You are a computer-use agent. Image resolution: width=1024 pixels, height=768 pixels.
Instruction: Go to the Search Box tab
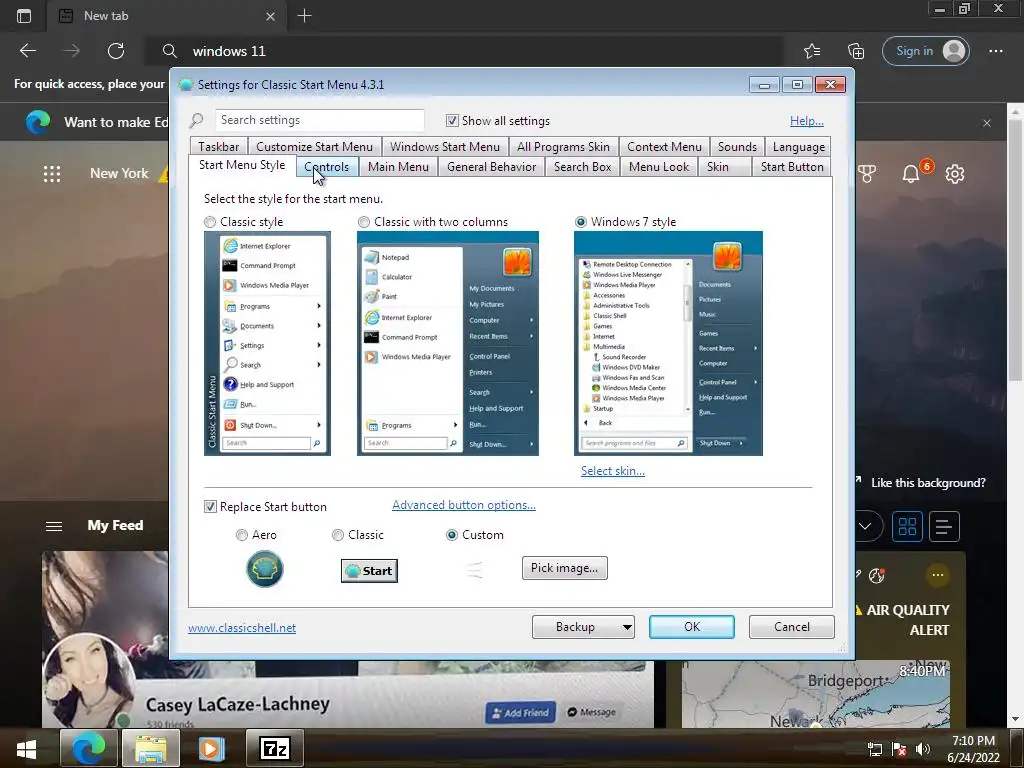(x=583, y=167)
